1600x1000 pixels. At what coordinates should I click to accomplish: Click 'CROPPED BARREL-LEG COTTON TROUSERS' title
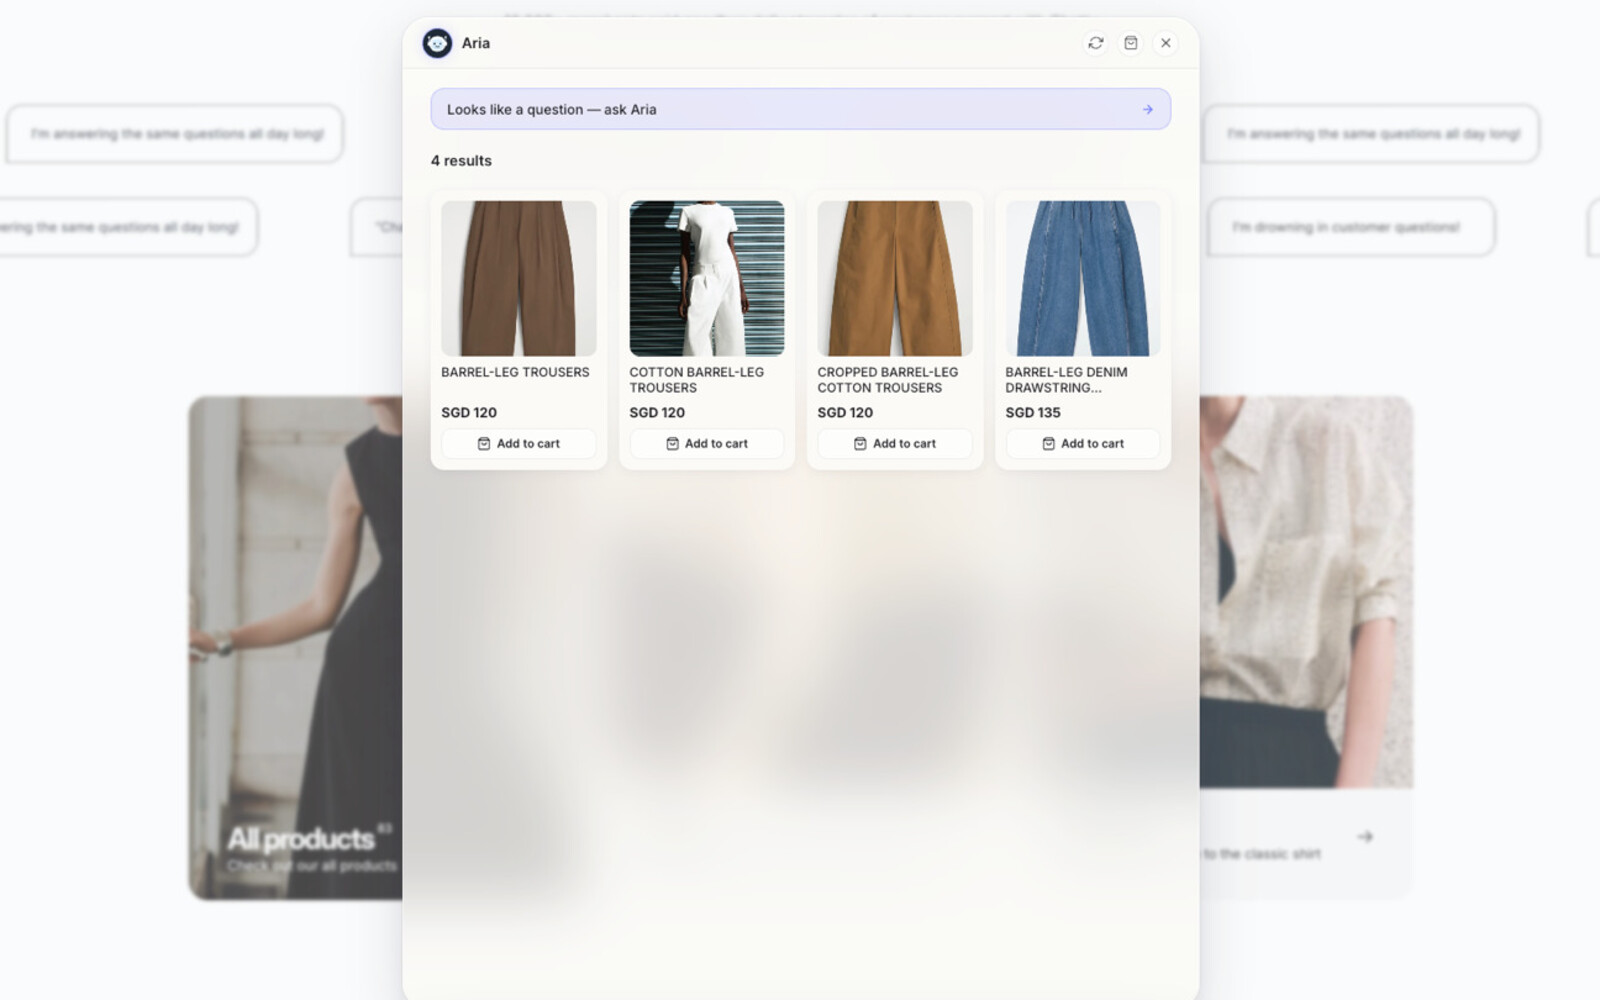tap(887, 380)
